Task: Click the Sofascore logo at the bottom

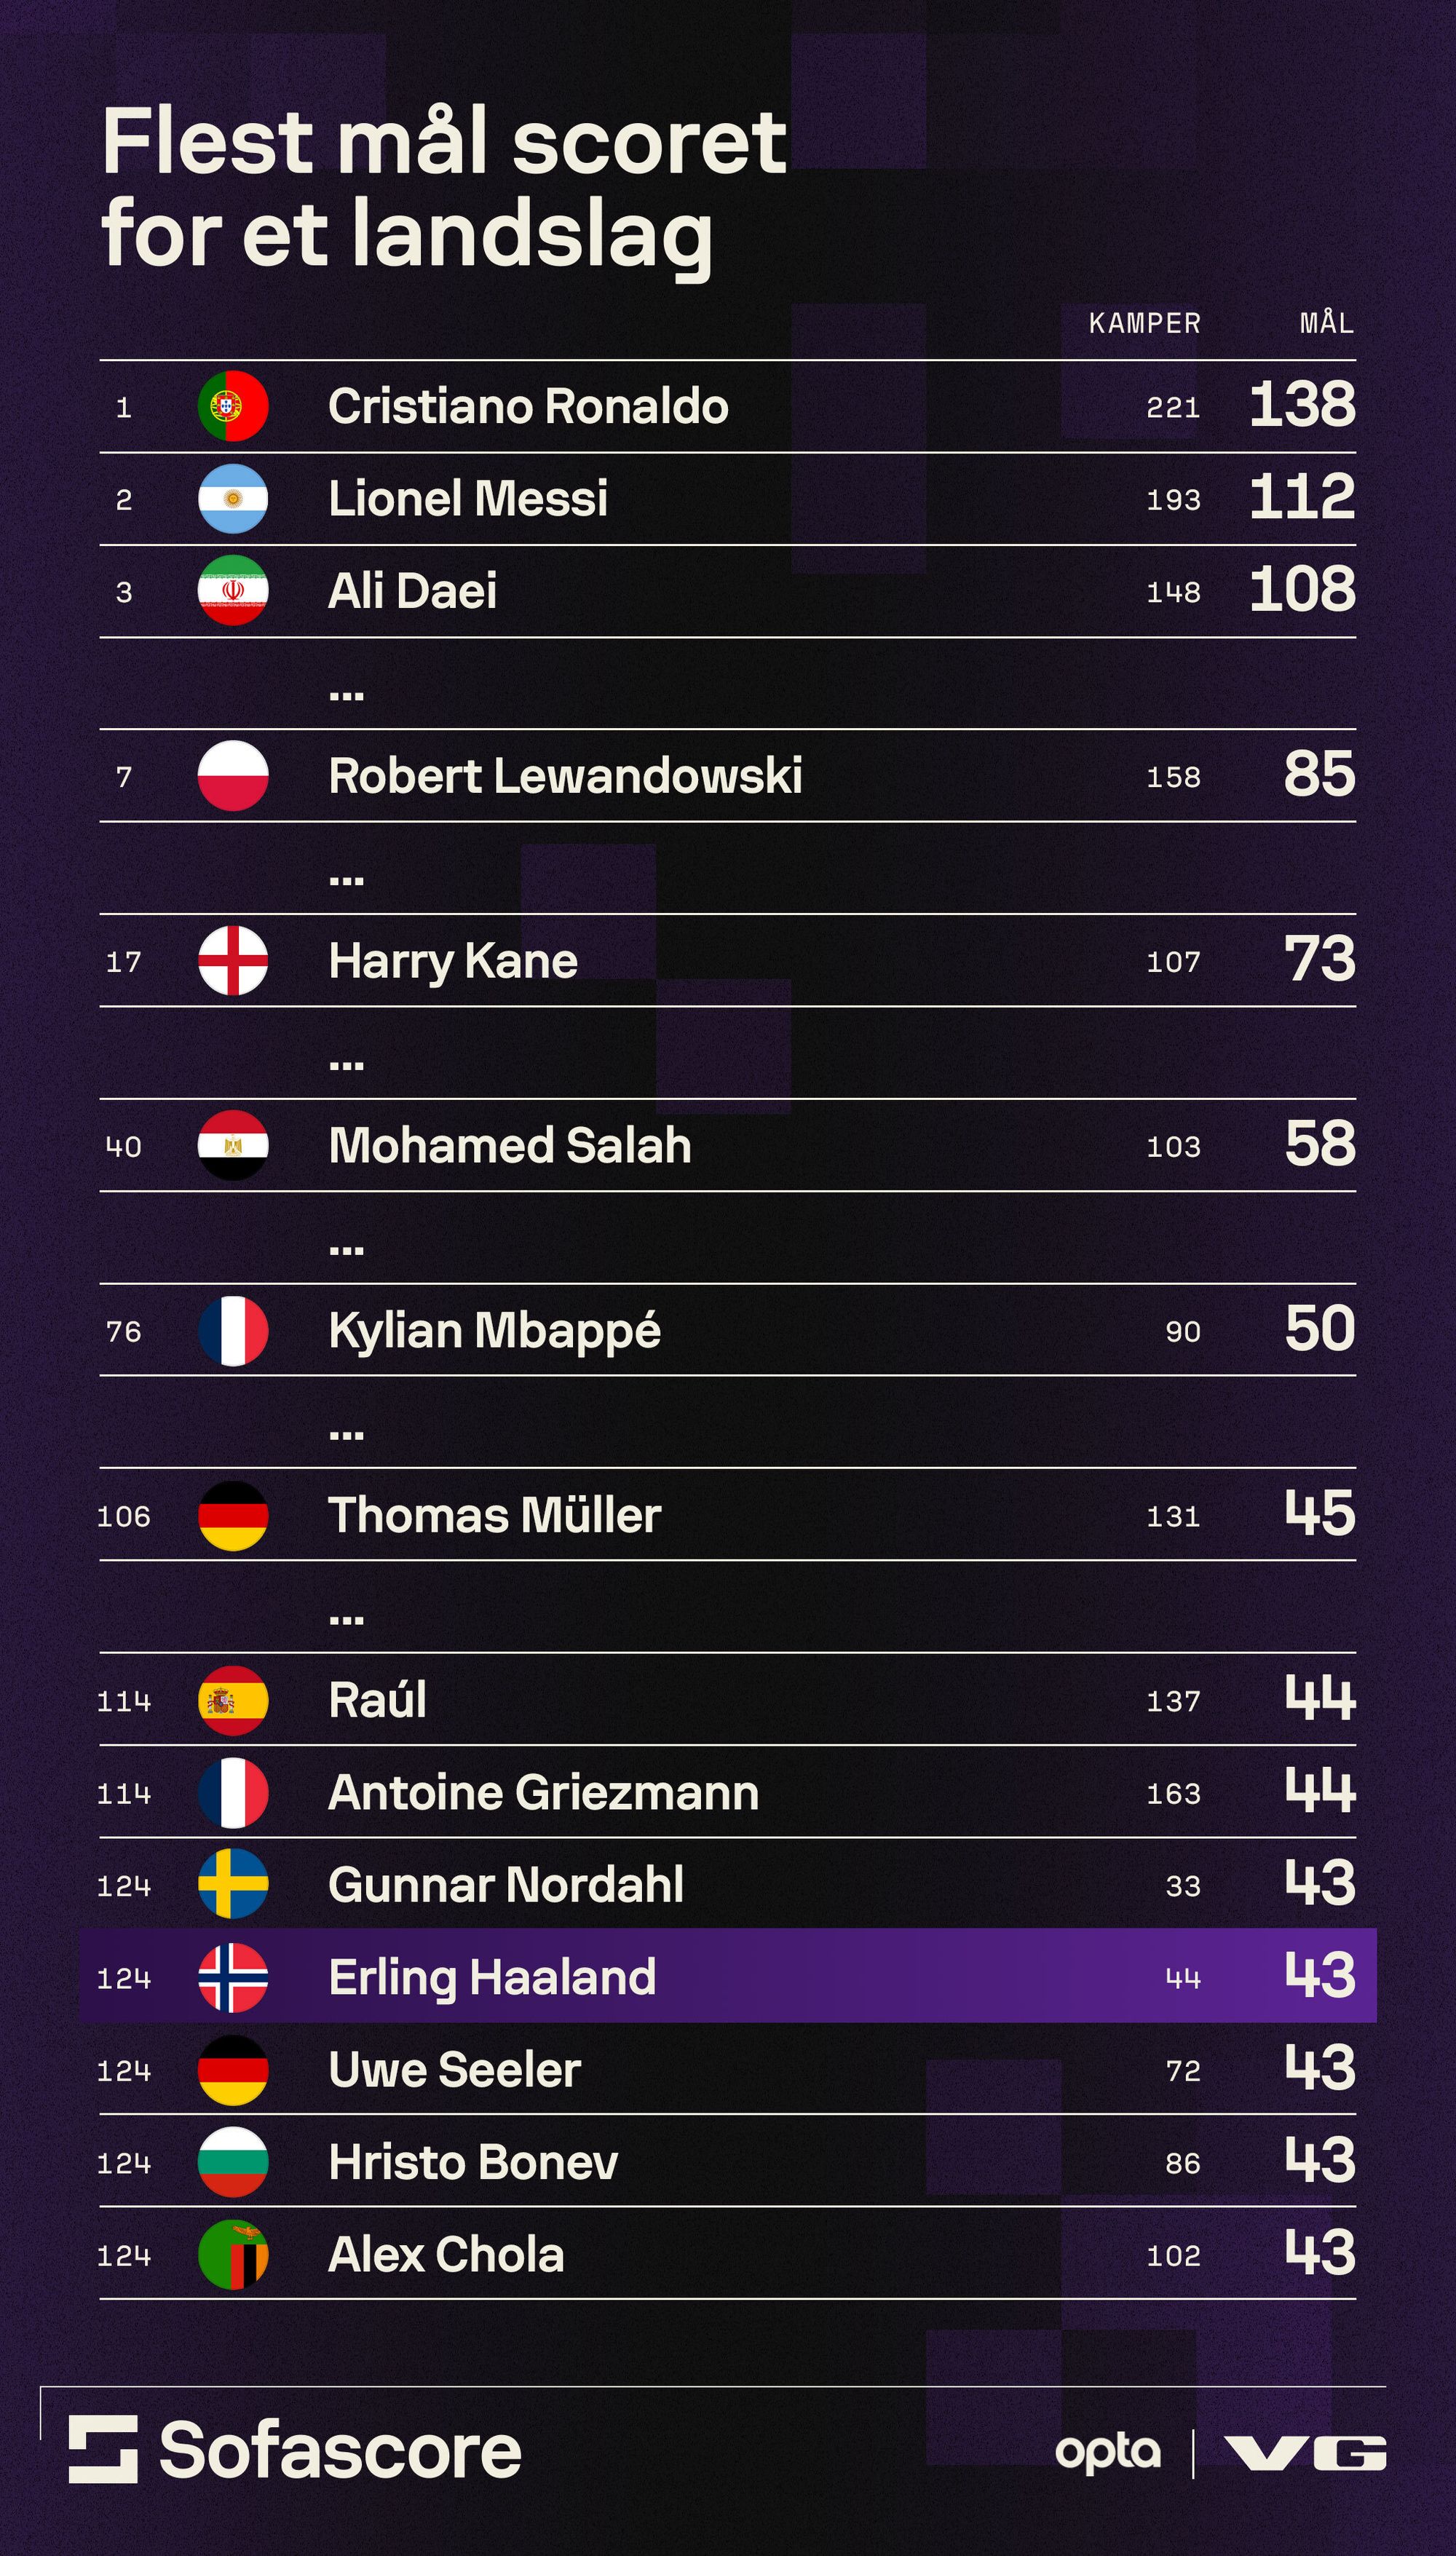Action: [x=295, y=2450]
